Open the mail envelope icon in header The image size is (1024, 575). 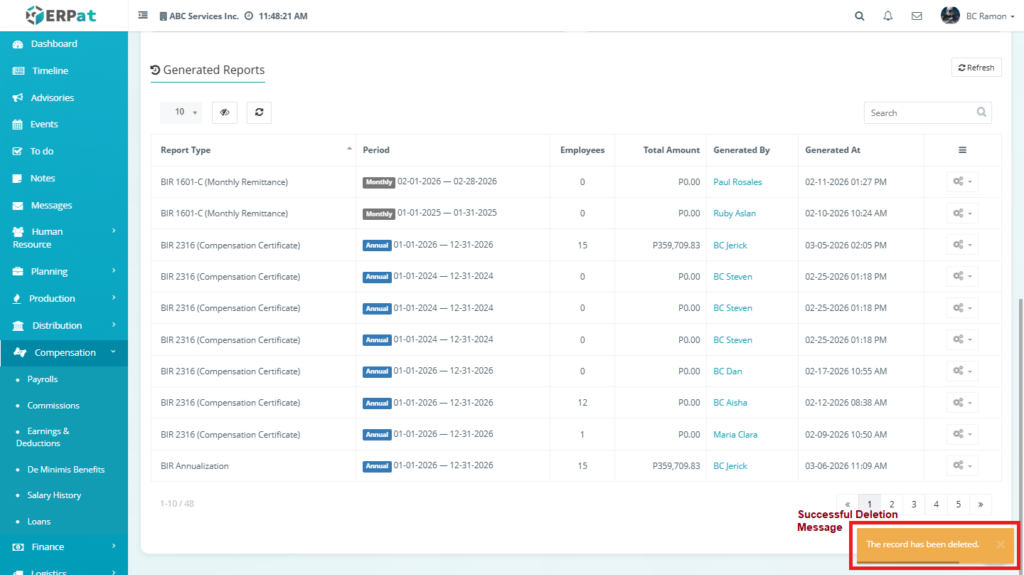(916, 16)
